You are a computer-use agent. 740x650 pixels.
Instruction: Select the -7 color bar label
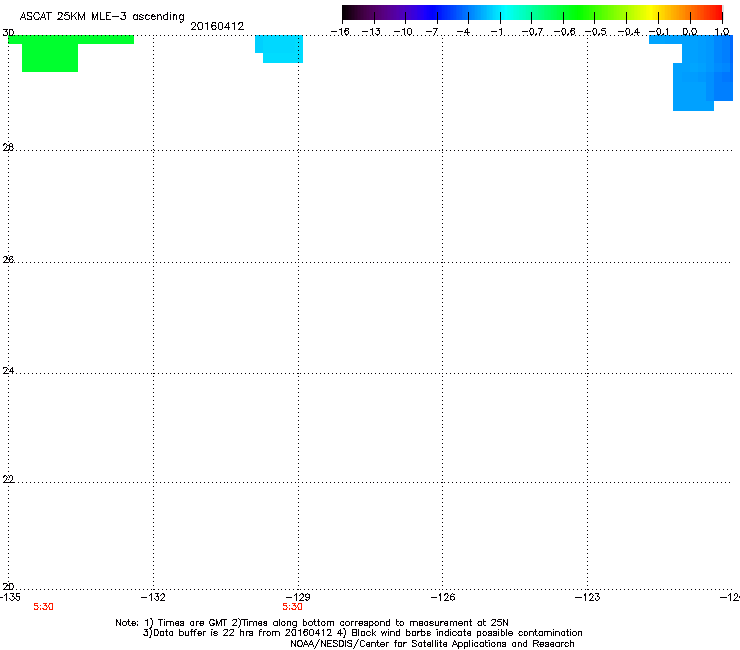click(432, 32)
